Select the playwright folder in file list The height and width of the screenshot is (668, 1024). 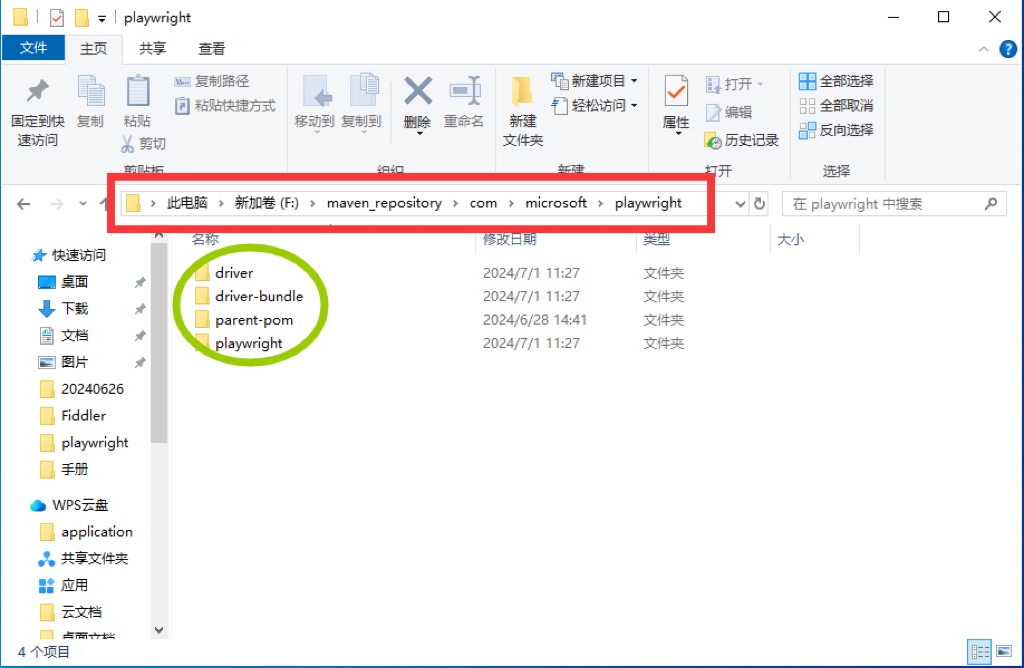238,343
